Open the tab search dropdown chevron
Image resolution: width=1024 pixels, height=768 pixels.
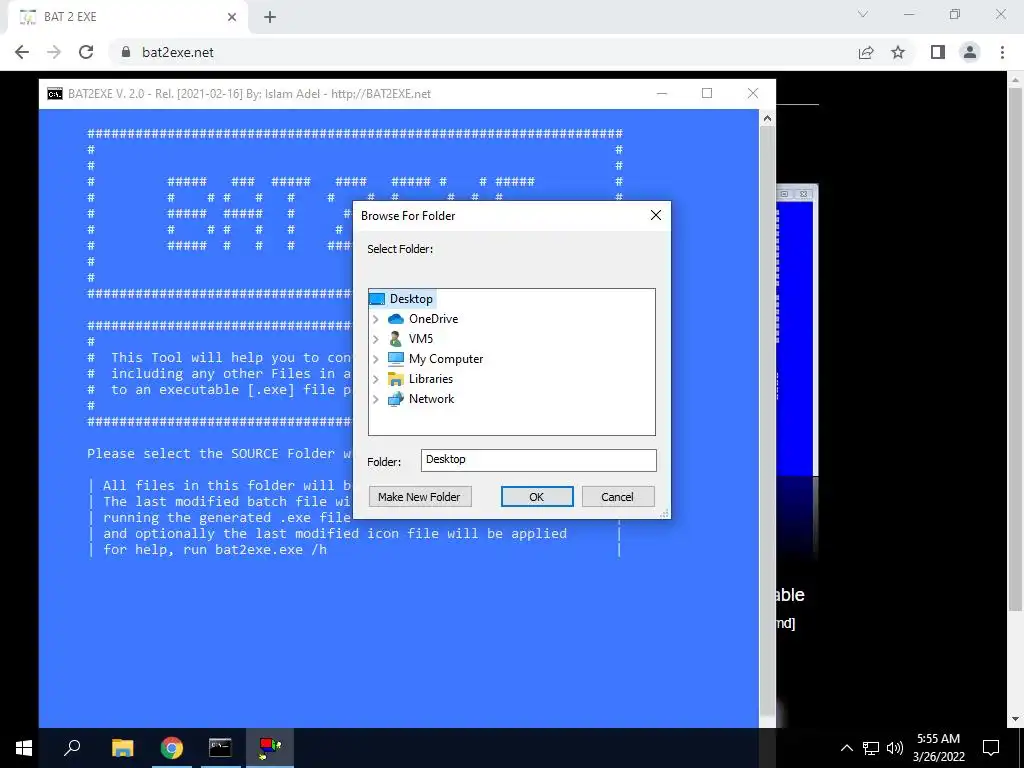pos(863,14)
